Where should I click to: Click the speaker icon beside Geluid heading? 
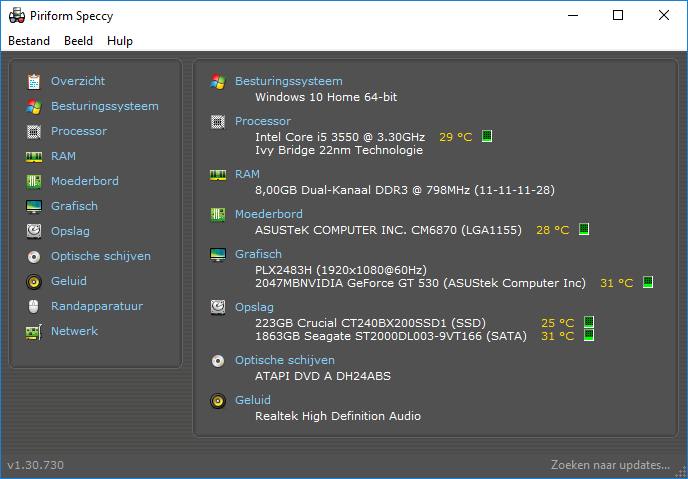[x=218, y=400]
